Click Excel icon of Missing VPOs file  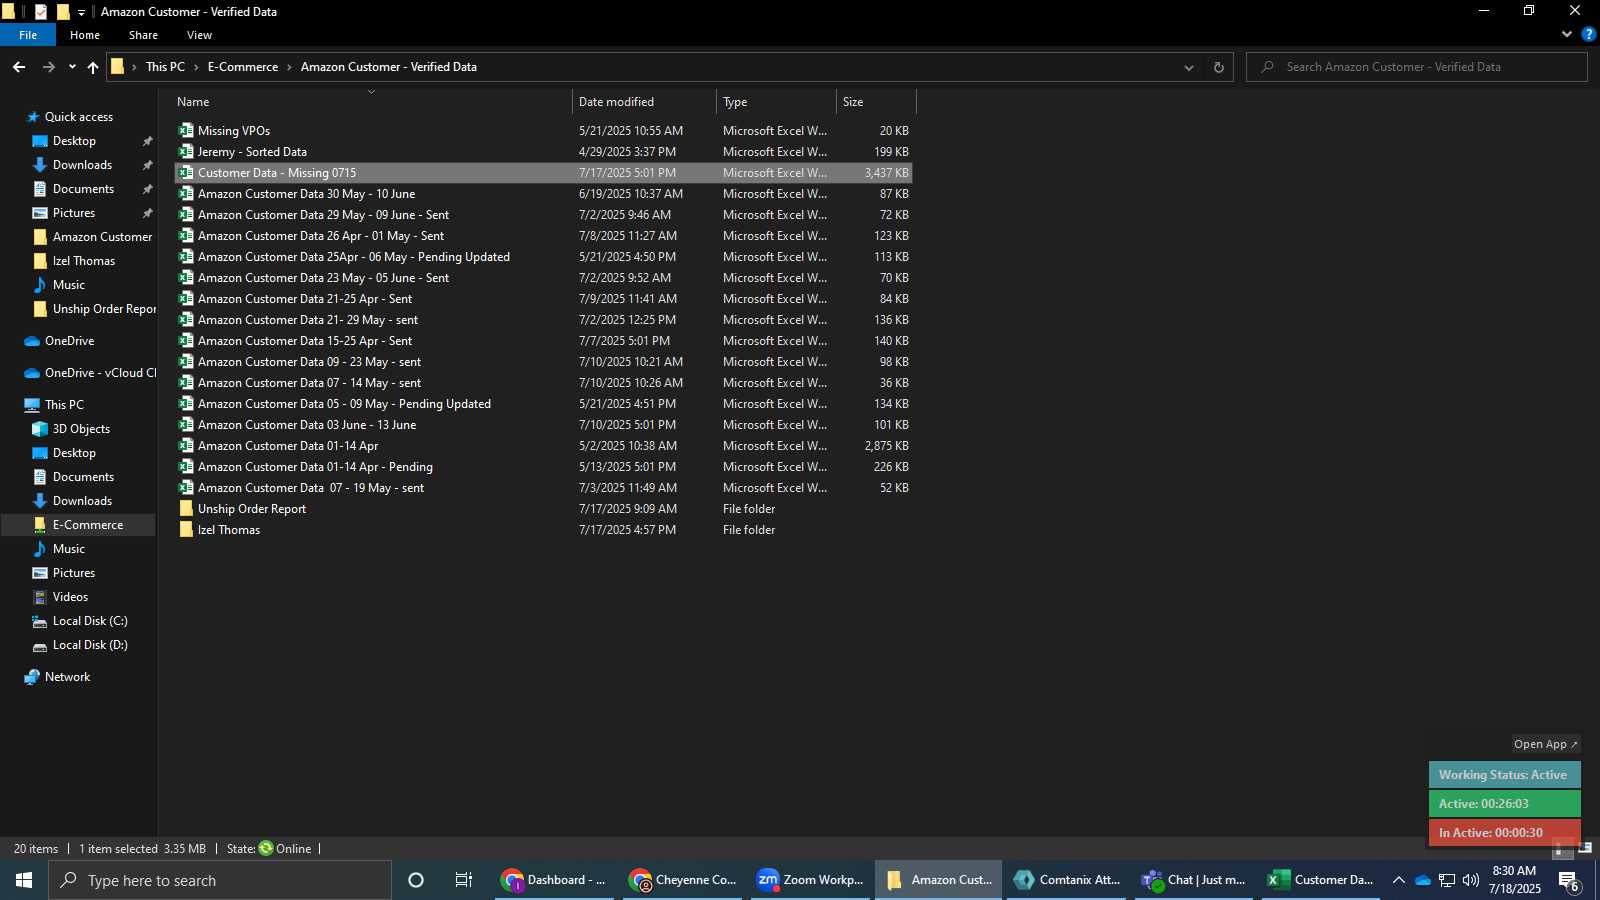click(x=186, y=131)
